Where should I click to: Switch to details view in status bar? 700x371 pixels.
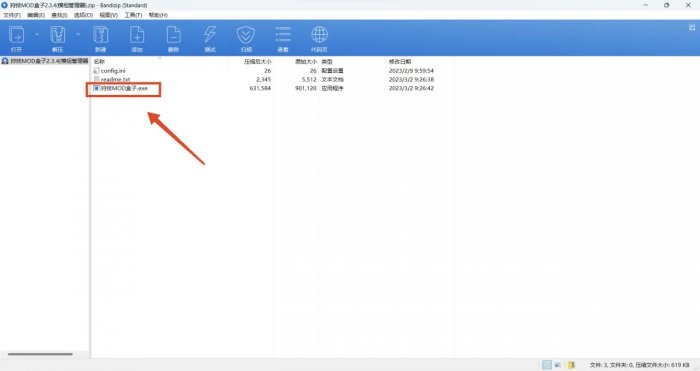tap(546, 365)
